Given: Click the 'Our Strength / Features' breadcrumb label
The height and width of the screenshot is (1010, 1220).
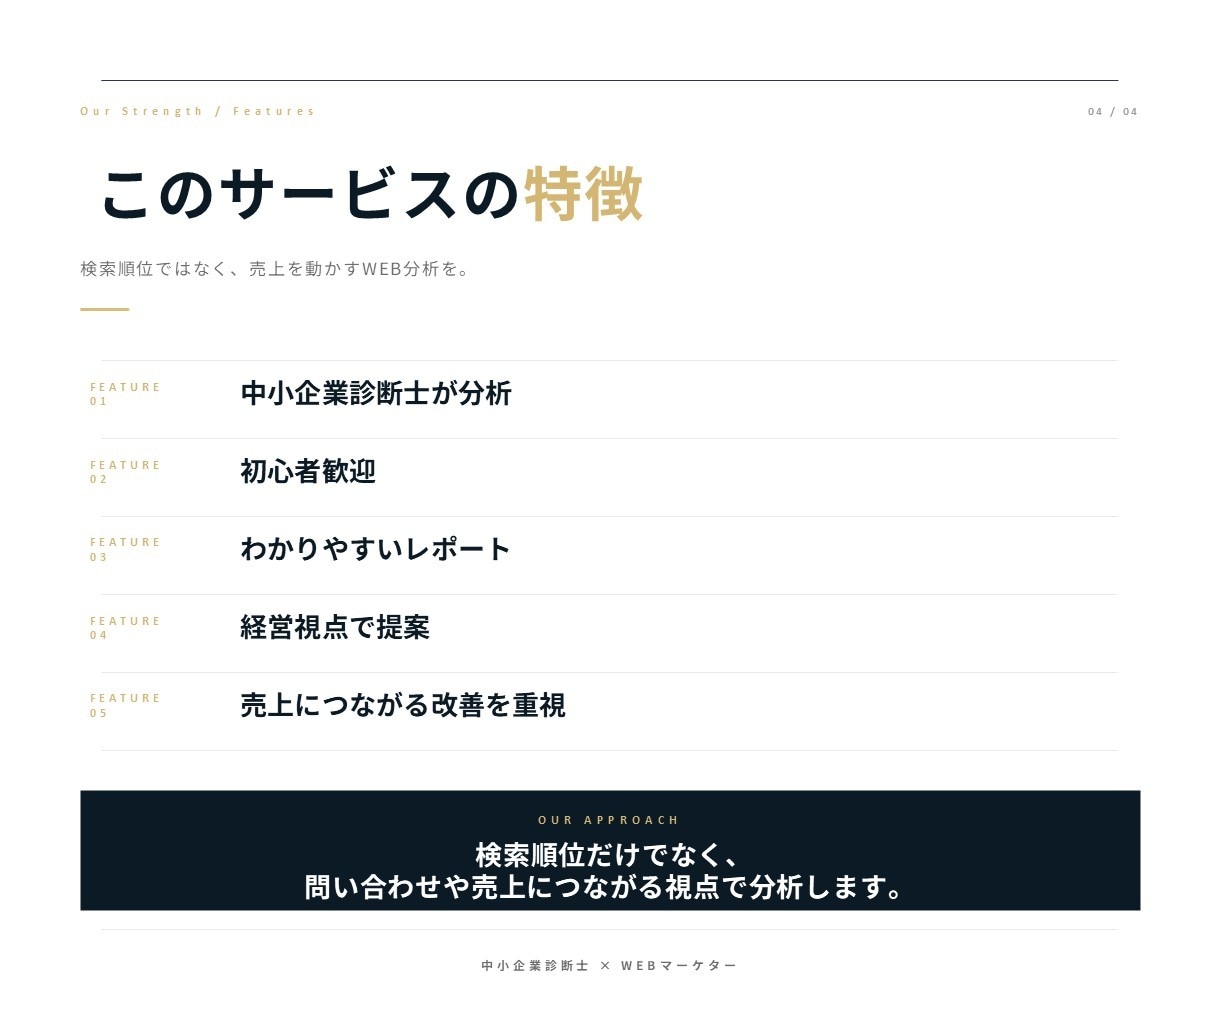Looking at the screenshot, I should point(197,111).
